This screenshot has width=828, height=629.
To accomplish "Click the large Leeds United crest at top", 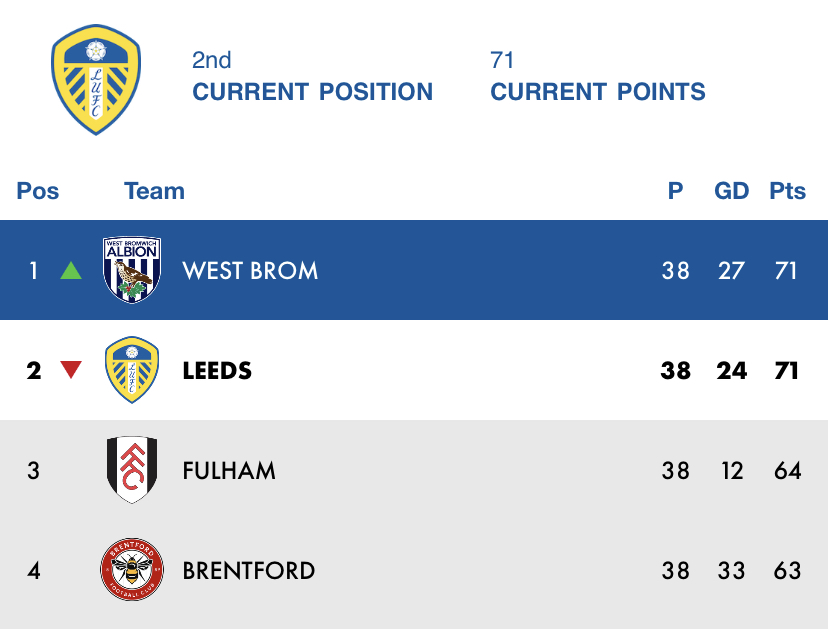I will point(96,80).
